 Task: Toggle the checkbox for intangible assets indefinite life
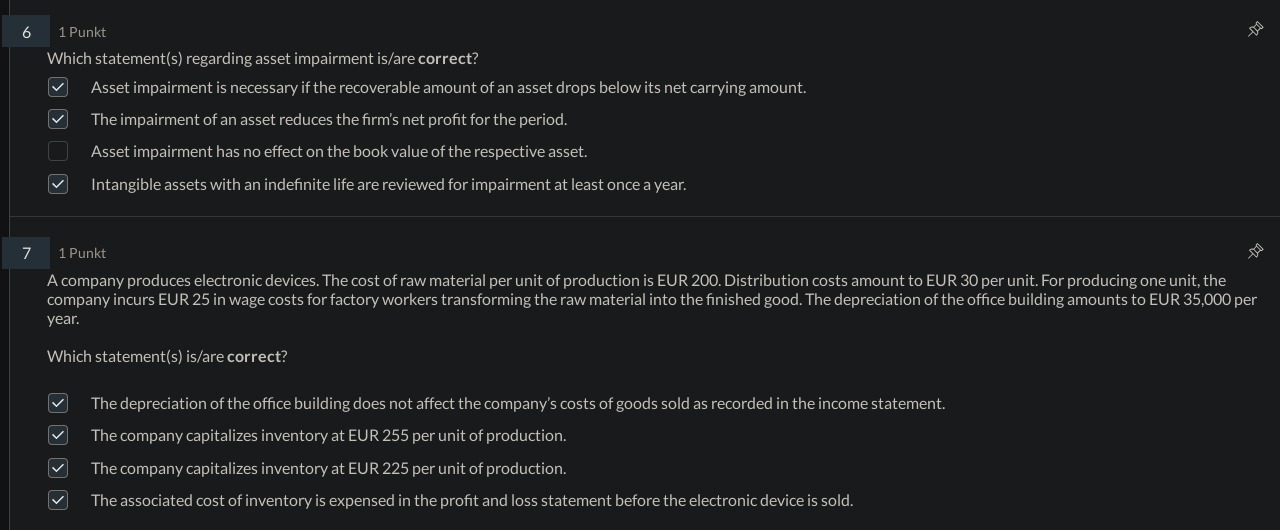[x=58, y=184]
